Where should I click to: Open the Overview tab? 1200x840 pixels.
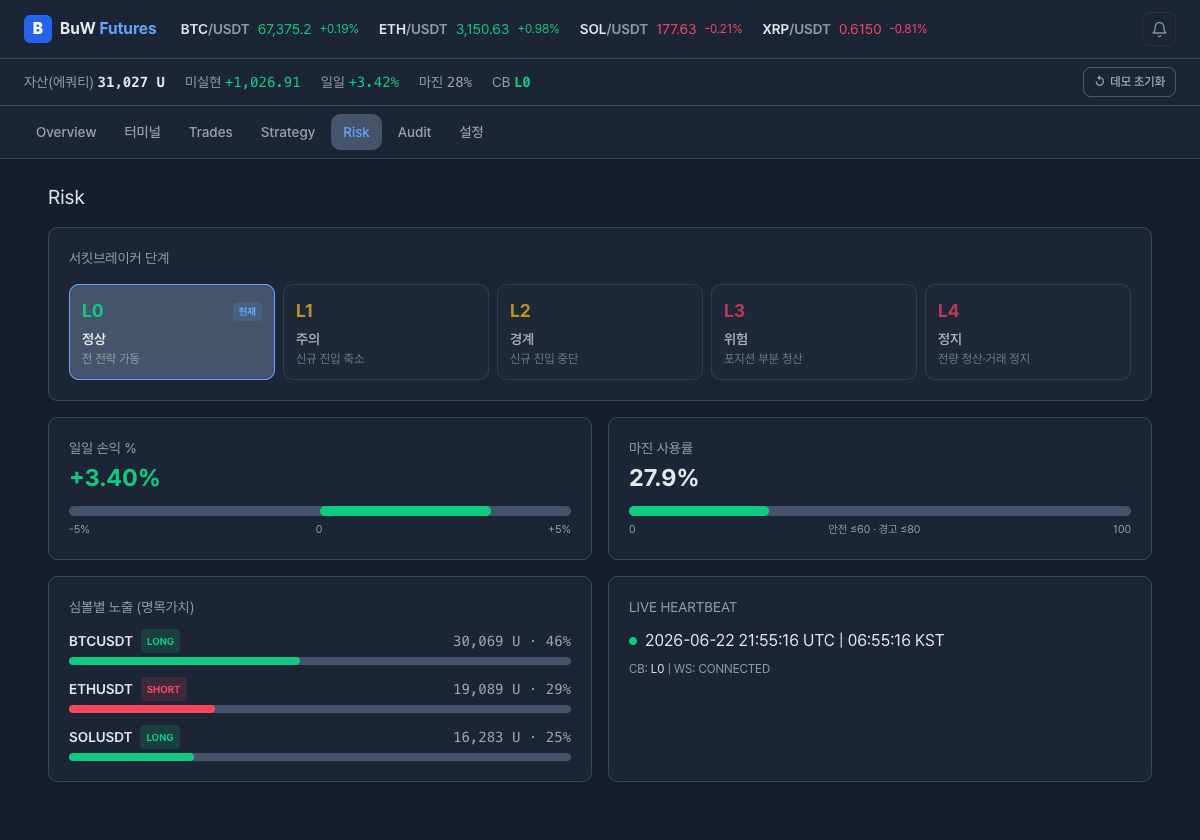pos(66,132)
